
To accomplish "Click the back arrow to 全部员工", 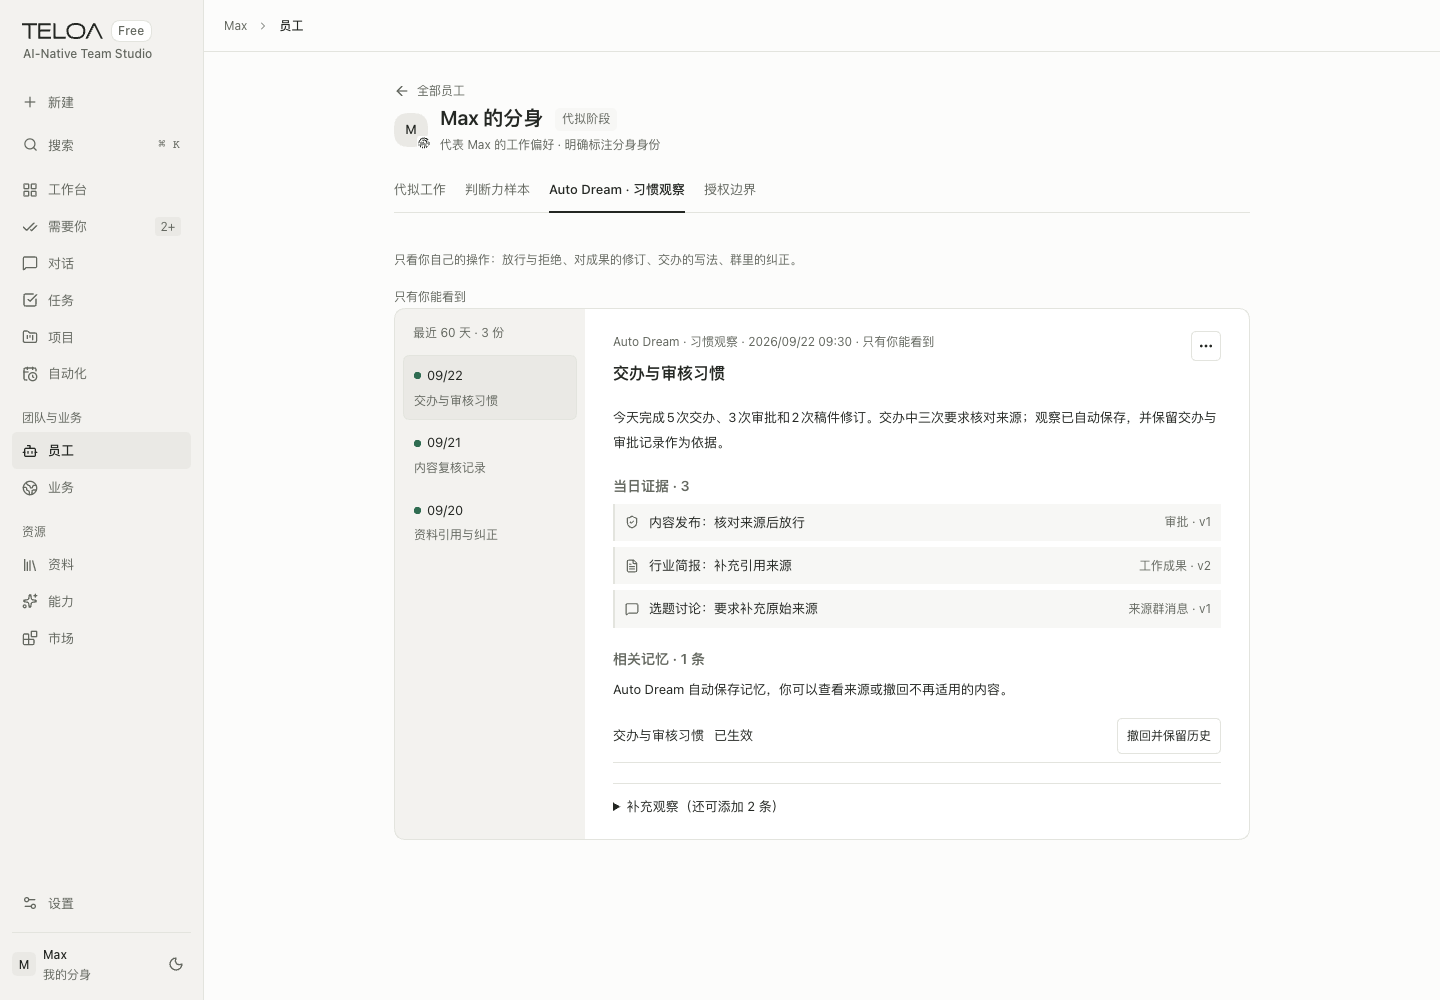I will [402, 91].
